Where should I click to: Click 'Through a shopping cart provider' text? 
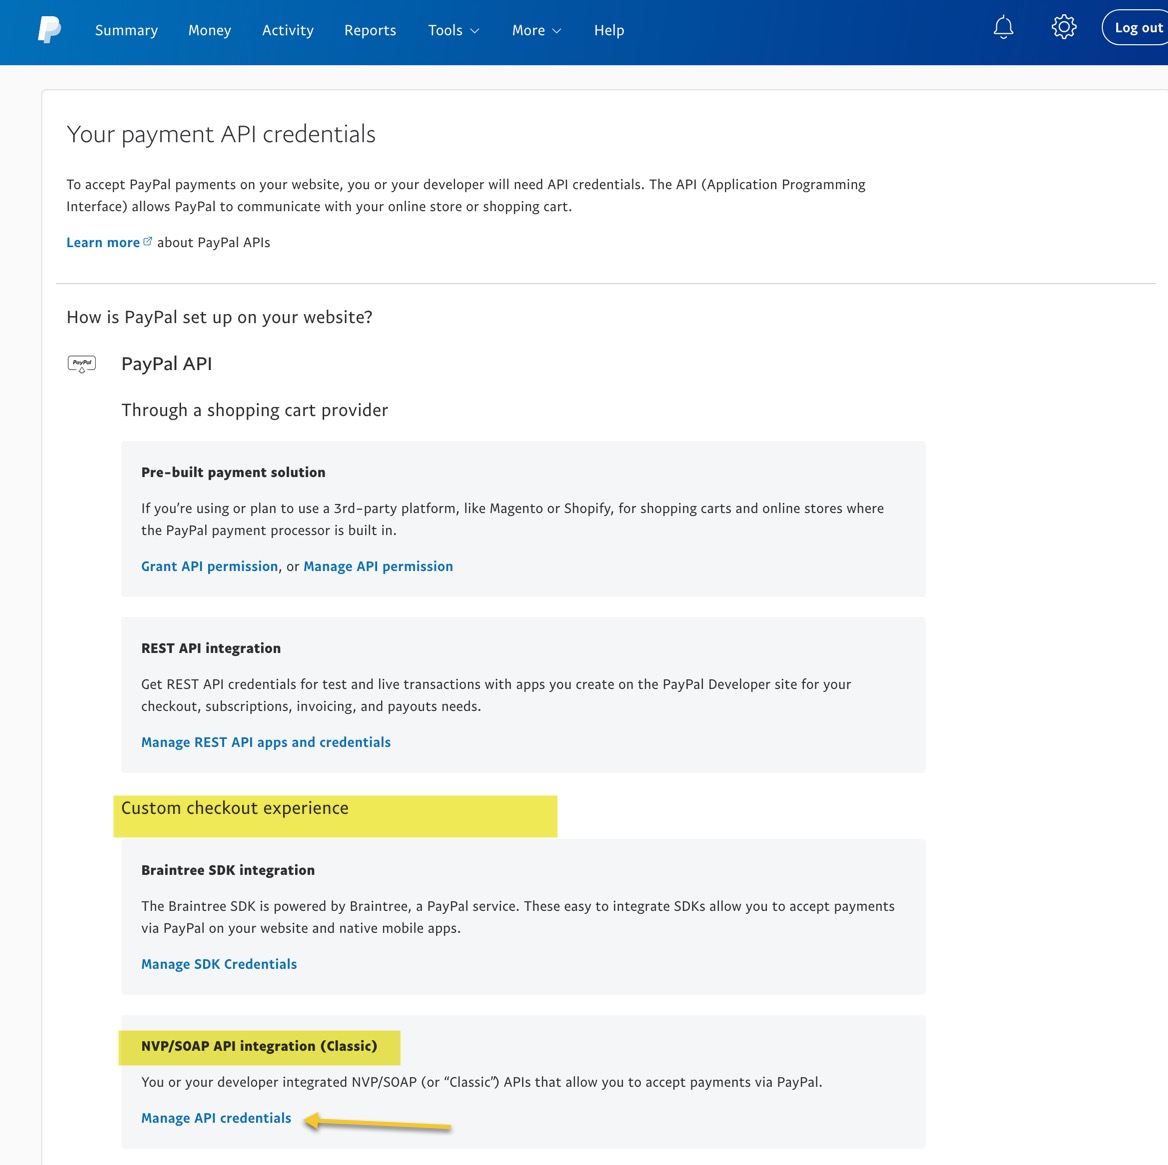point(255,410)
